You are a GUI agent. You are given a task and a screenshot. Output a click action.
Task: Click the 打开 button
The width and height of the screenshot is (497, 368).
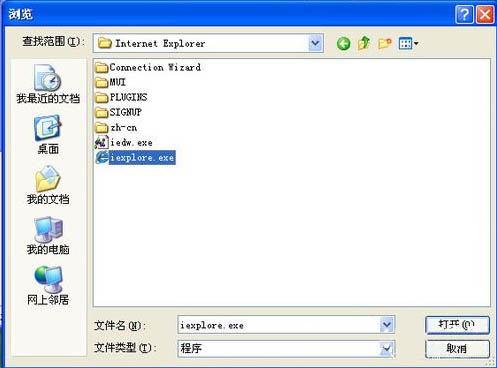[457, 325]
